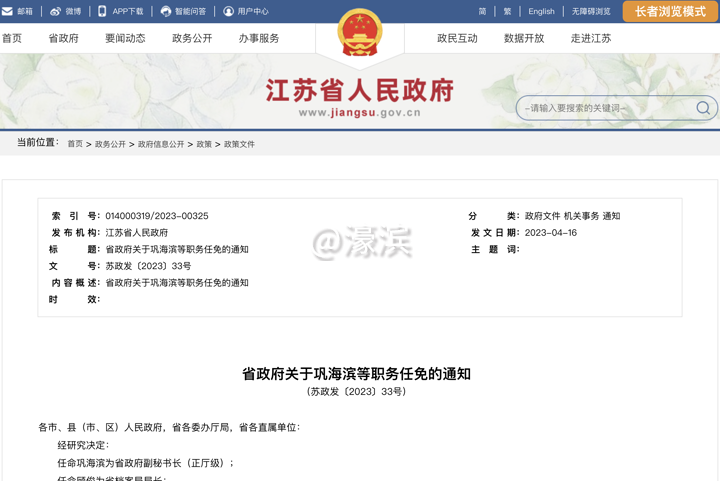Open 走进江苏 navigation tab
The image size is (720, 481).
tap(591, 38)
